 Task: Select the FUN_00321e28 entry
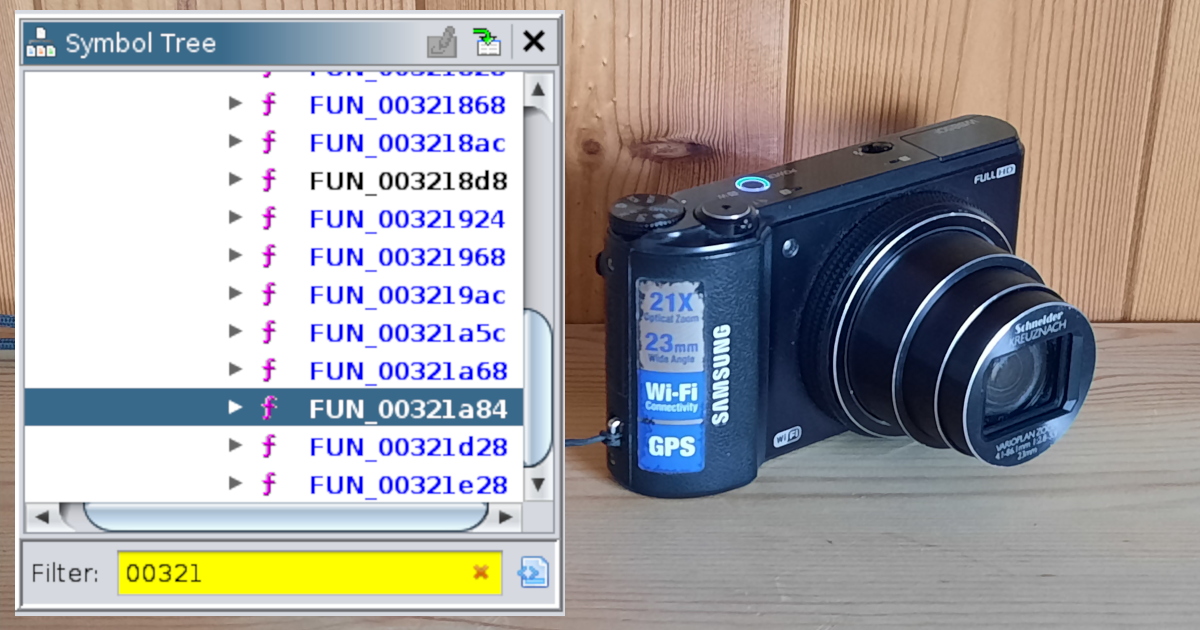407,485
